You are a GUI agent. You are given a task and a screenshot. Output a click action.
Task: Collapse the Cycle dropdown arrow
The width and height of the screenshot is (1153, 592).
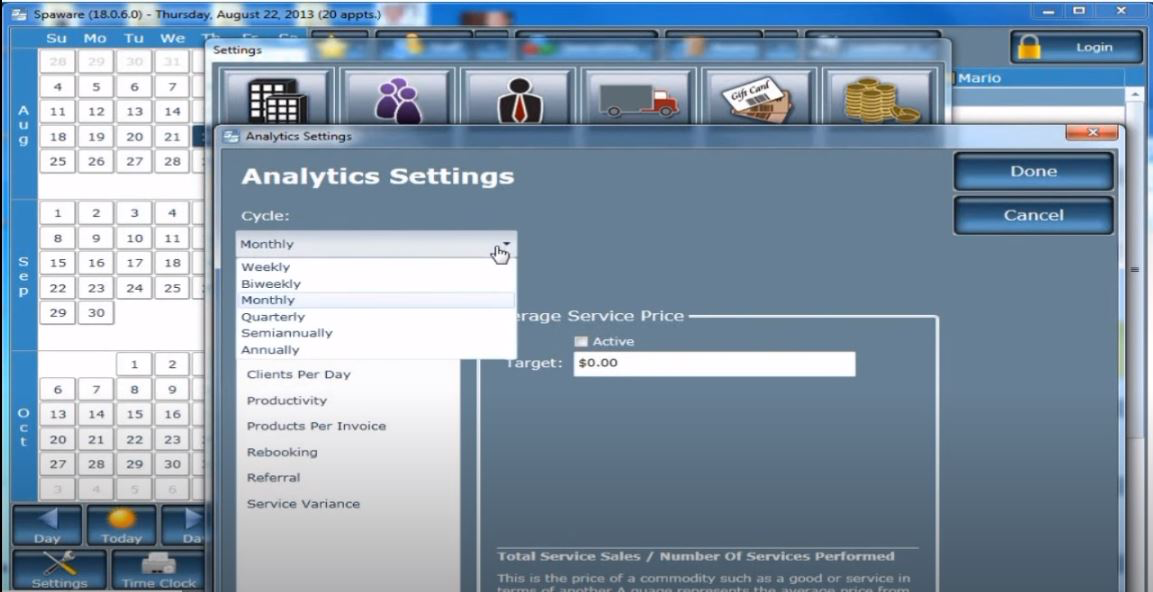click(506, 244)
